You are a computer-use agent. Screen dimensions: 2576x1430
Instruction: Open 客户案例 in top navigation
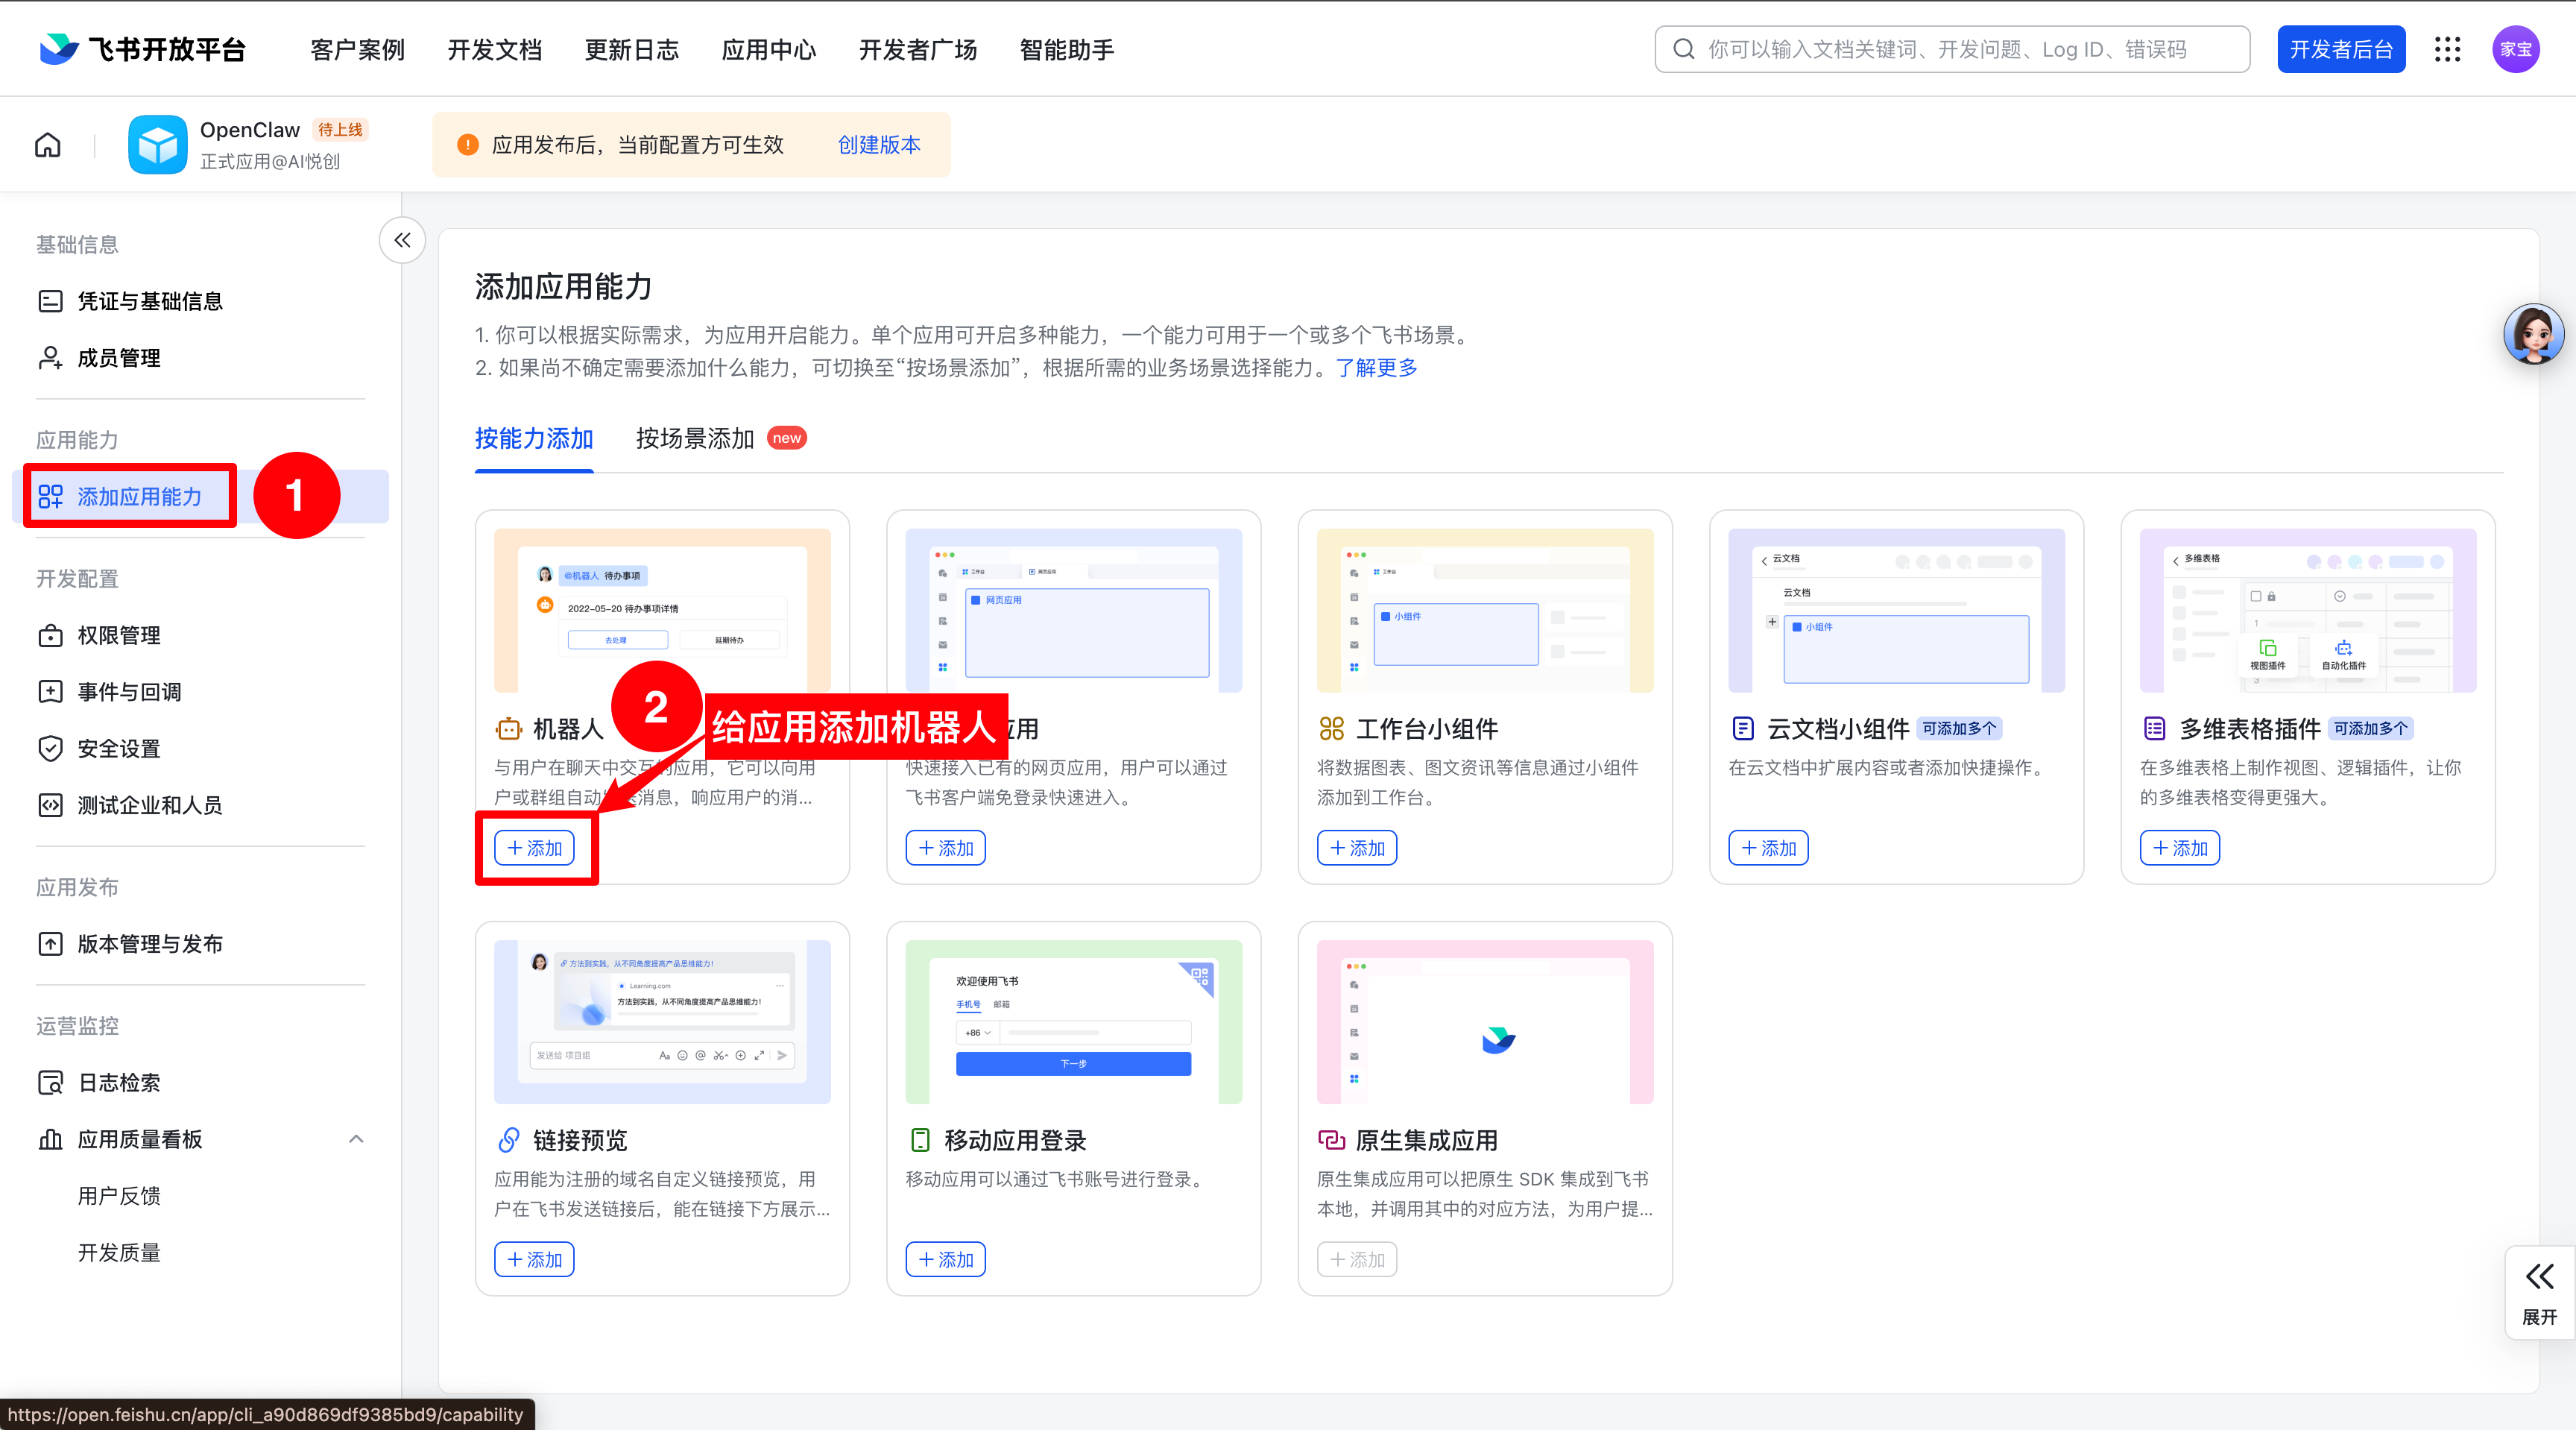pos(357,49)
